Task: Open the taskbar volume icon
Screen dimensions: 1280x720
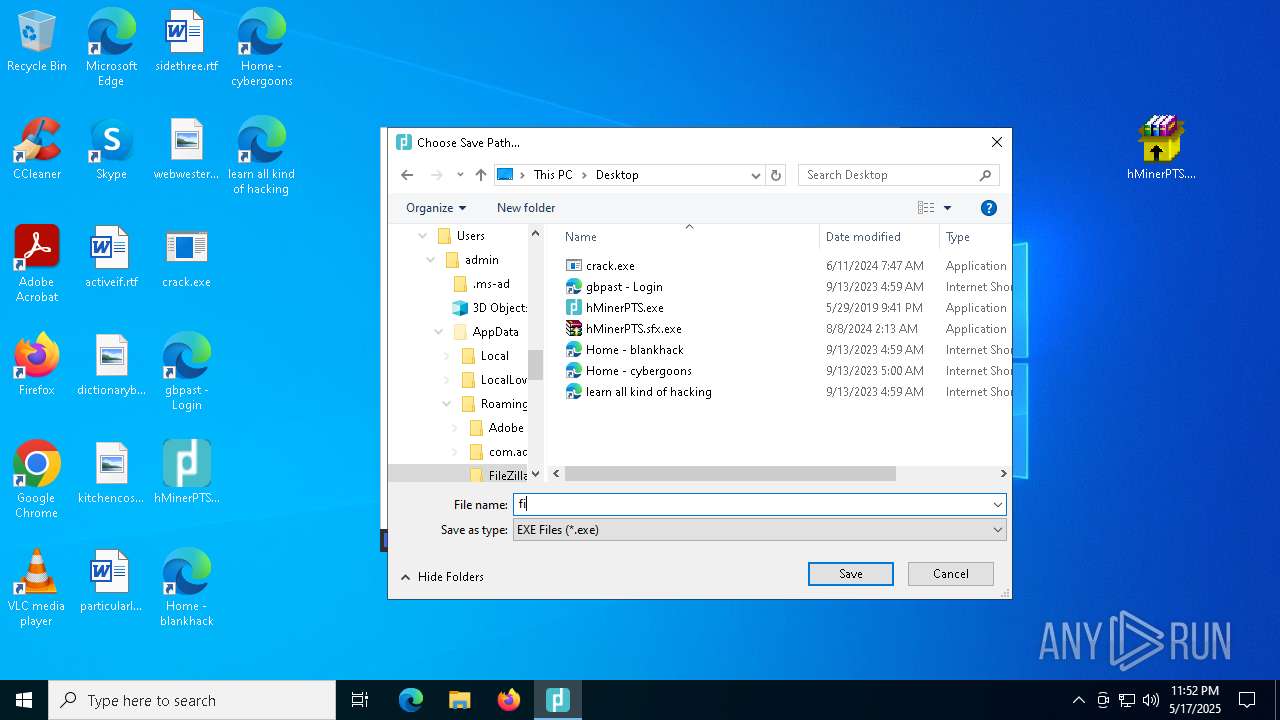Action: pyautogui.click(x=1151, y=700)
